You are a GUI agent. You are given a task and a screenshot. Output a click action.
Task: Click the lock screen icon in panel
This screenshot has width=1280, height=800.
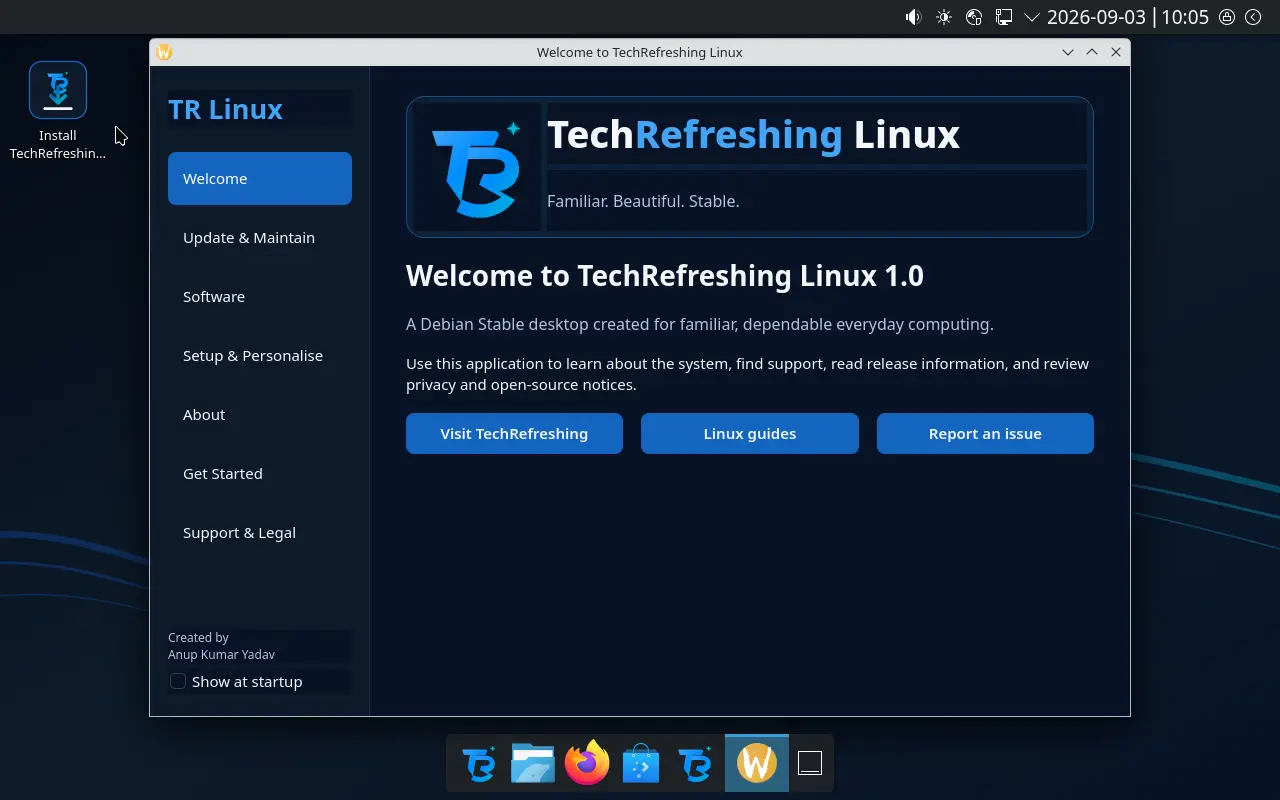click(x=1226, y=17)
